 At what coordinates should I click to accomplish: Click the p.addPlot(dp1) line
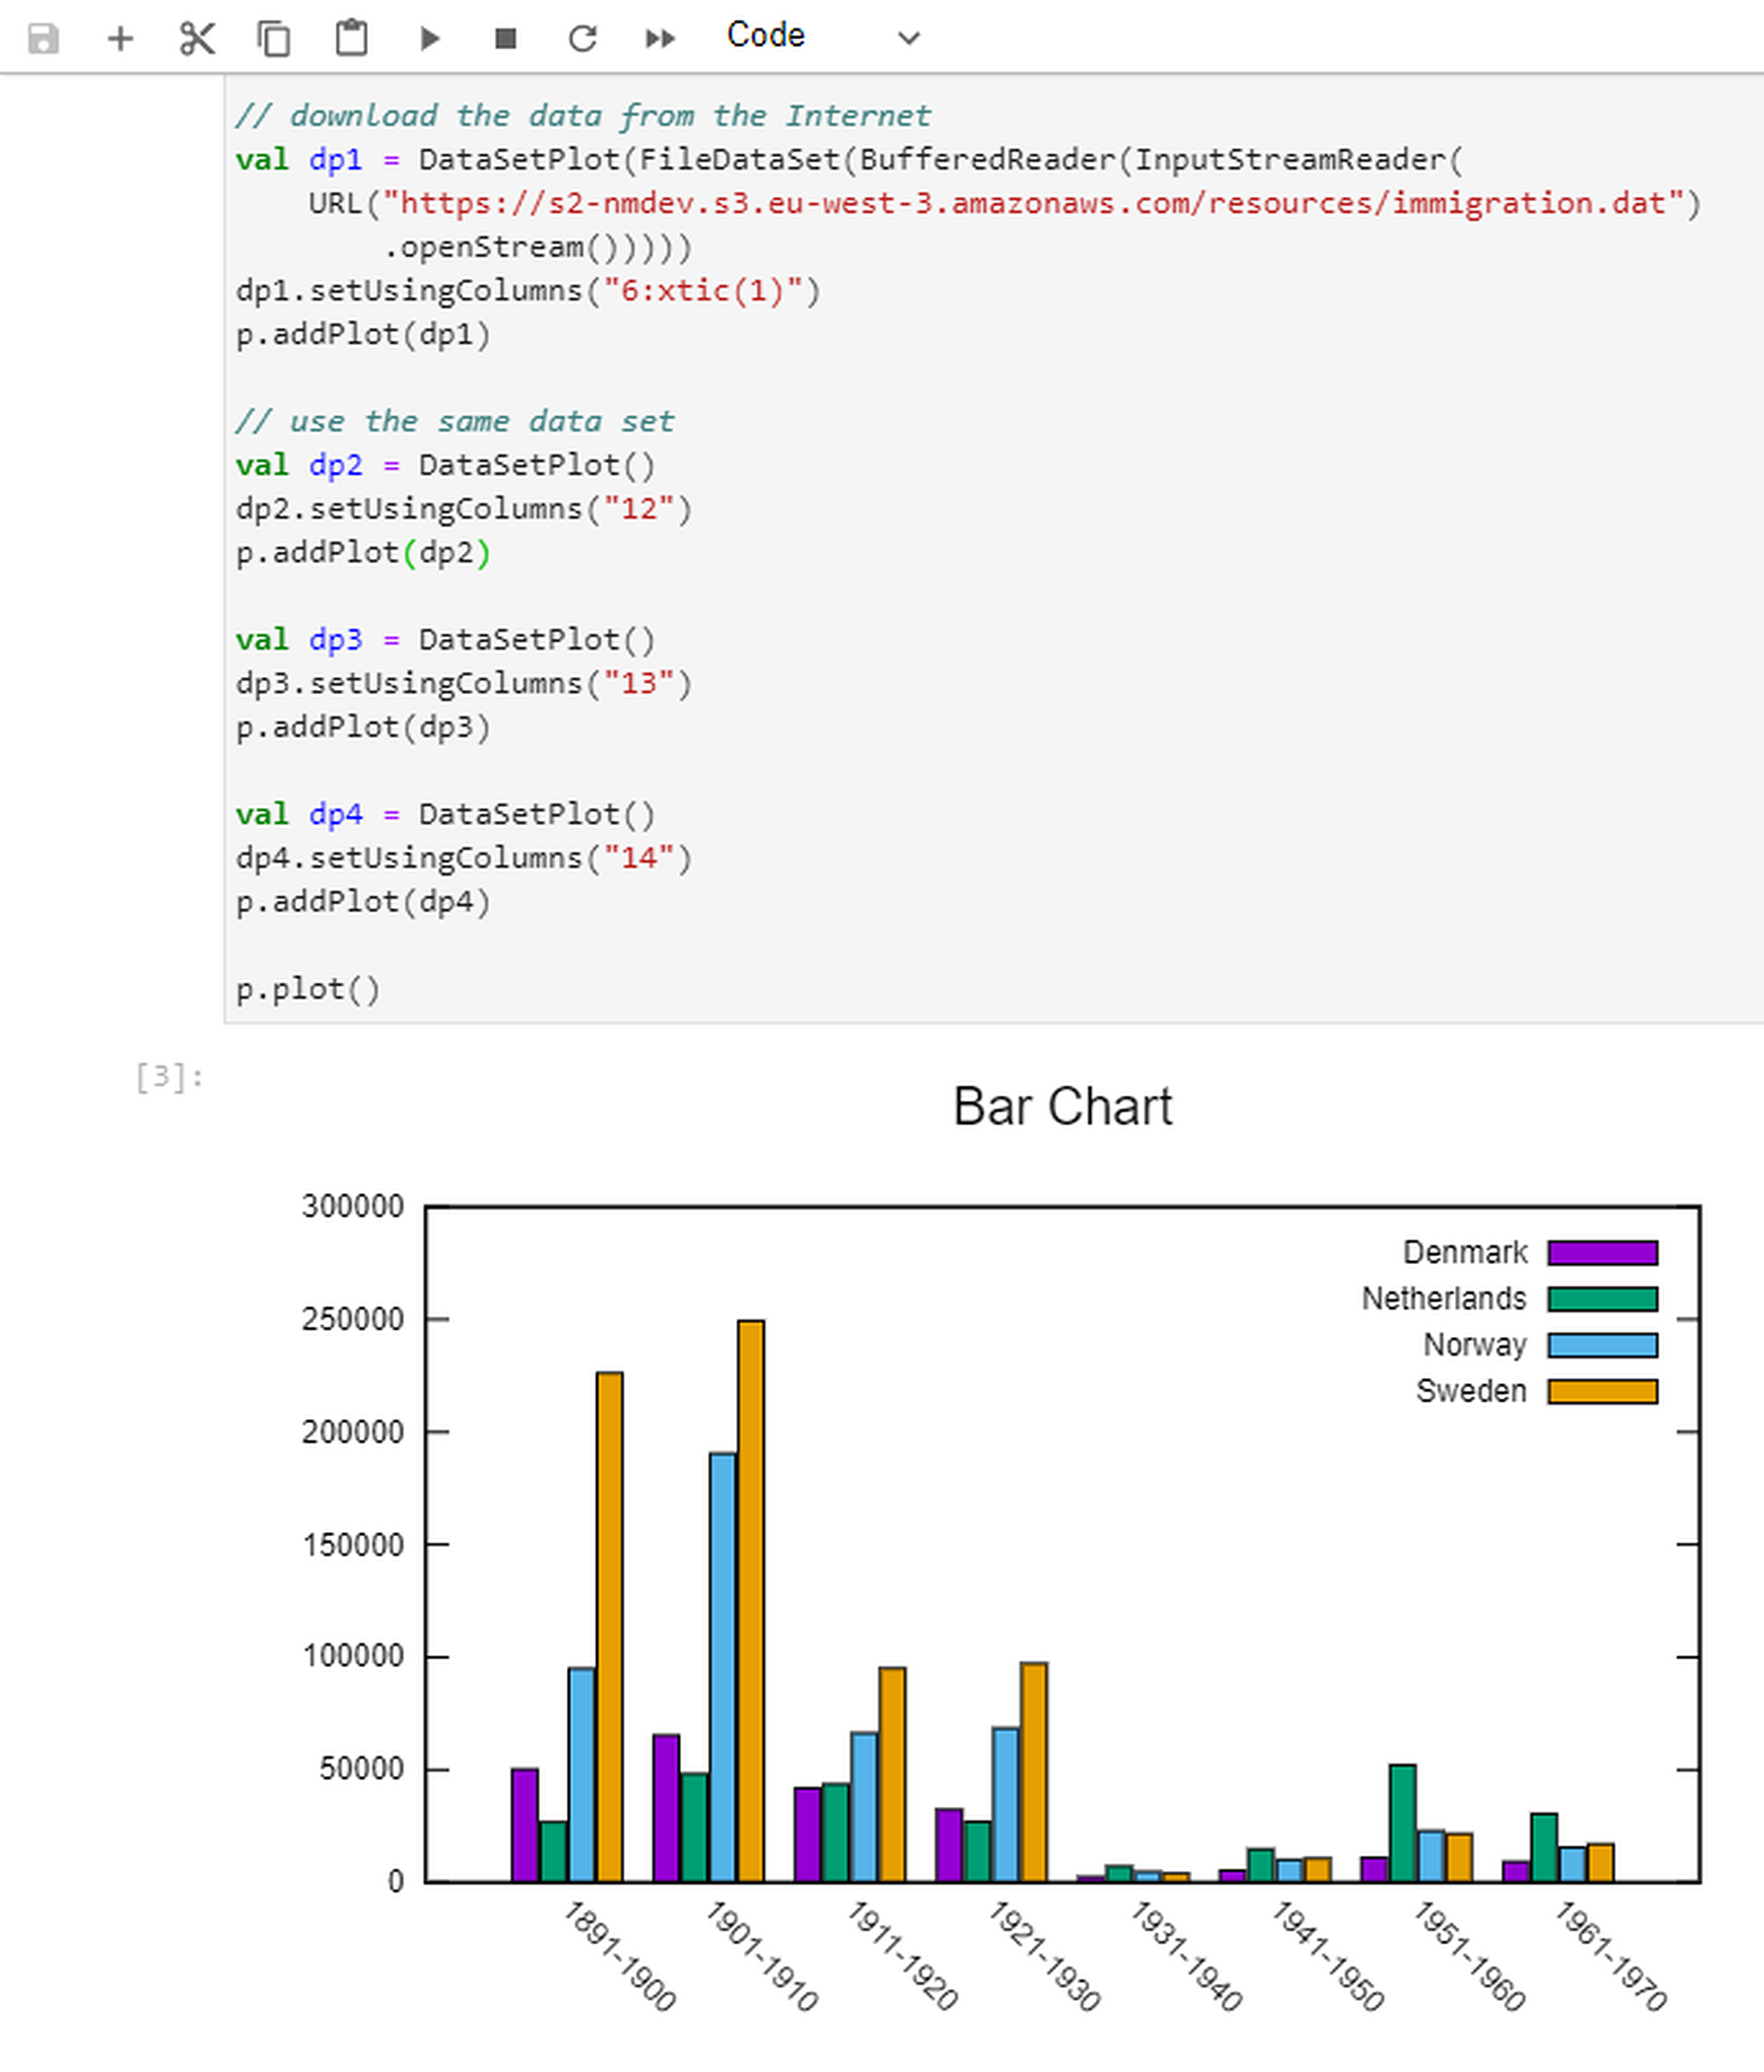pos(364,335)
